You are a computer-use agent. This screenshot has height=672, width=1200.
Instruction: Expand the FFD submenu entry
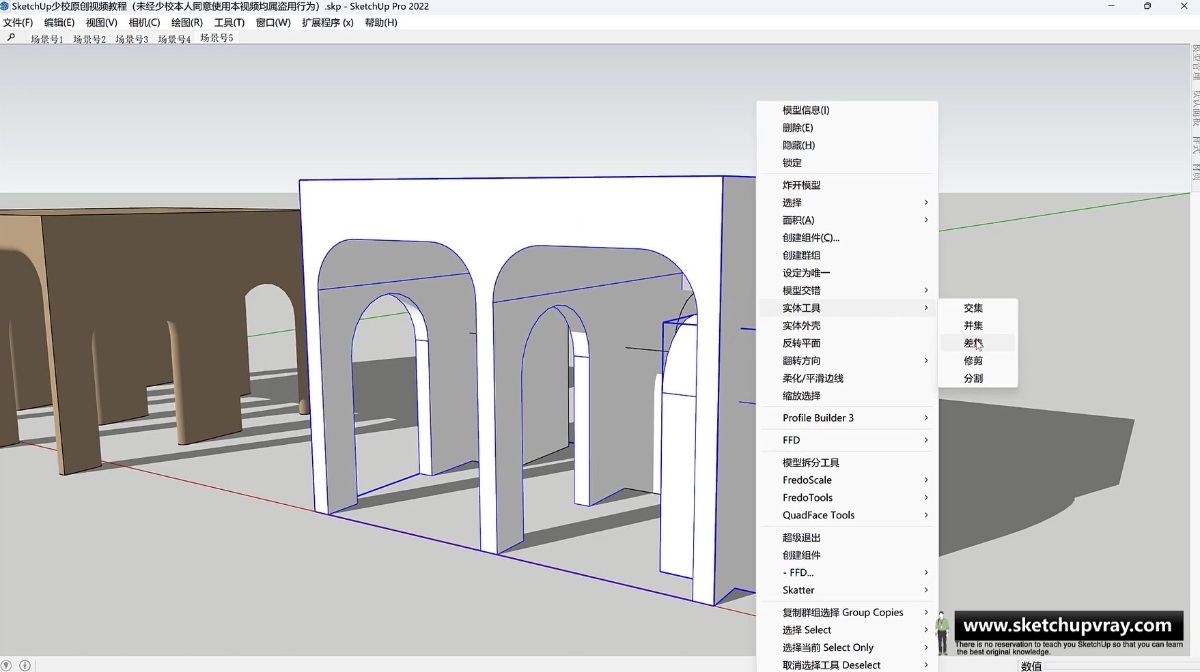point(847,440)
